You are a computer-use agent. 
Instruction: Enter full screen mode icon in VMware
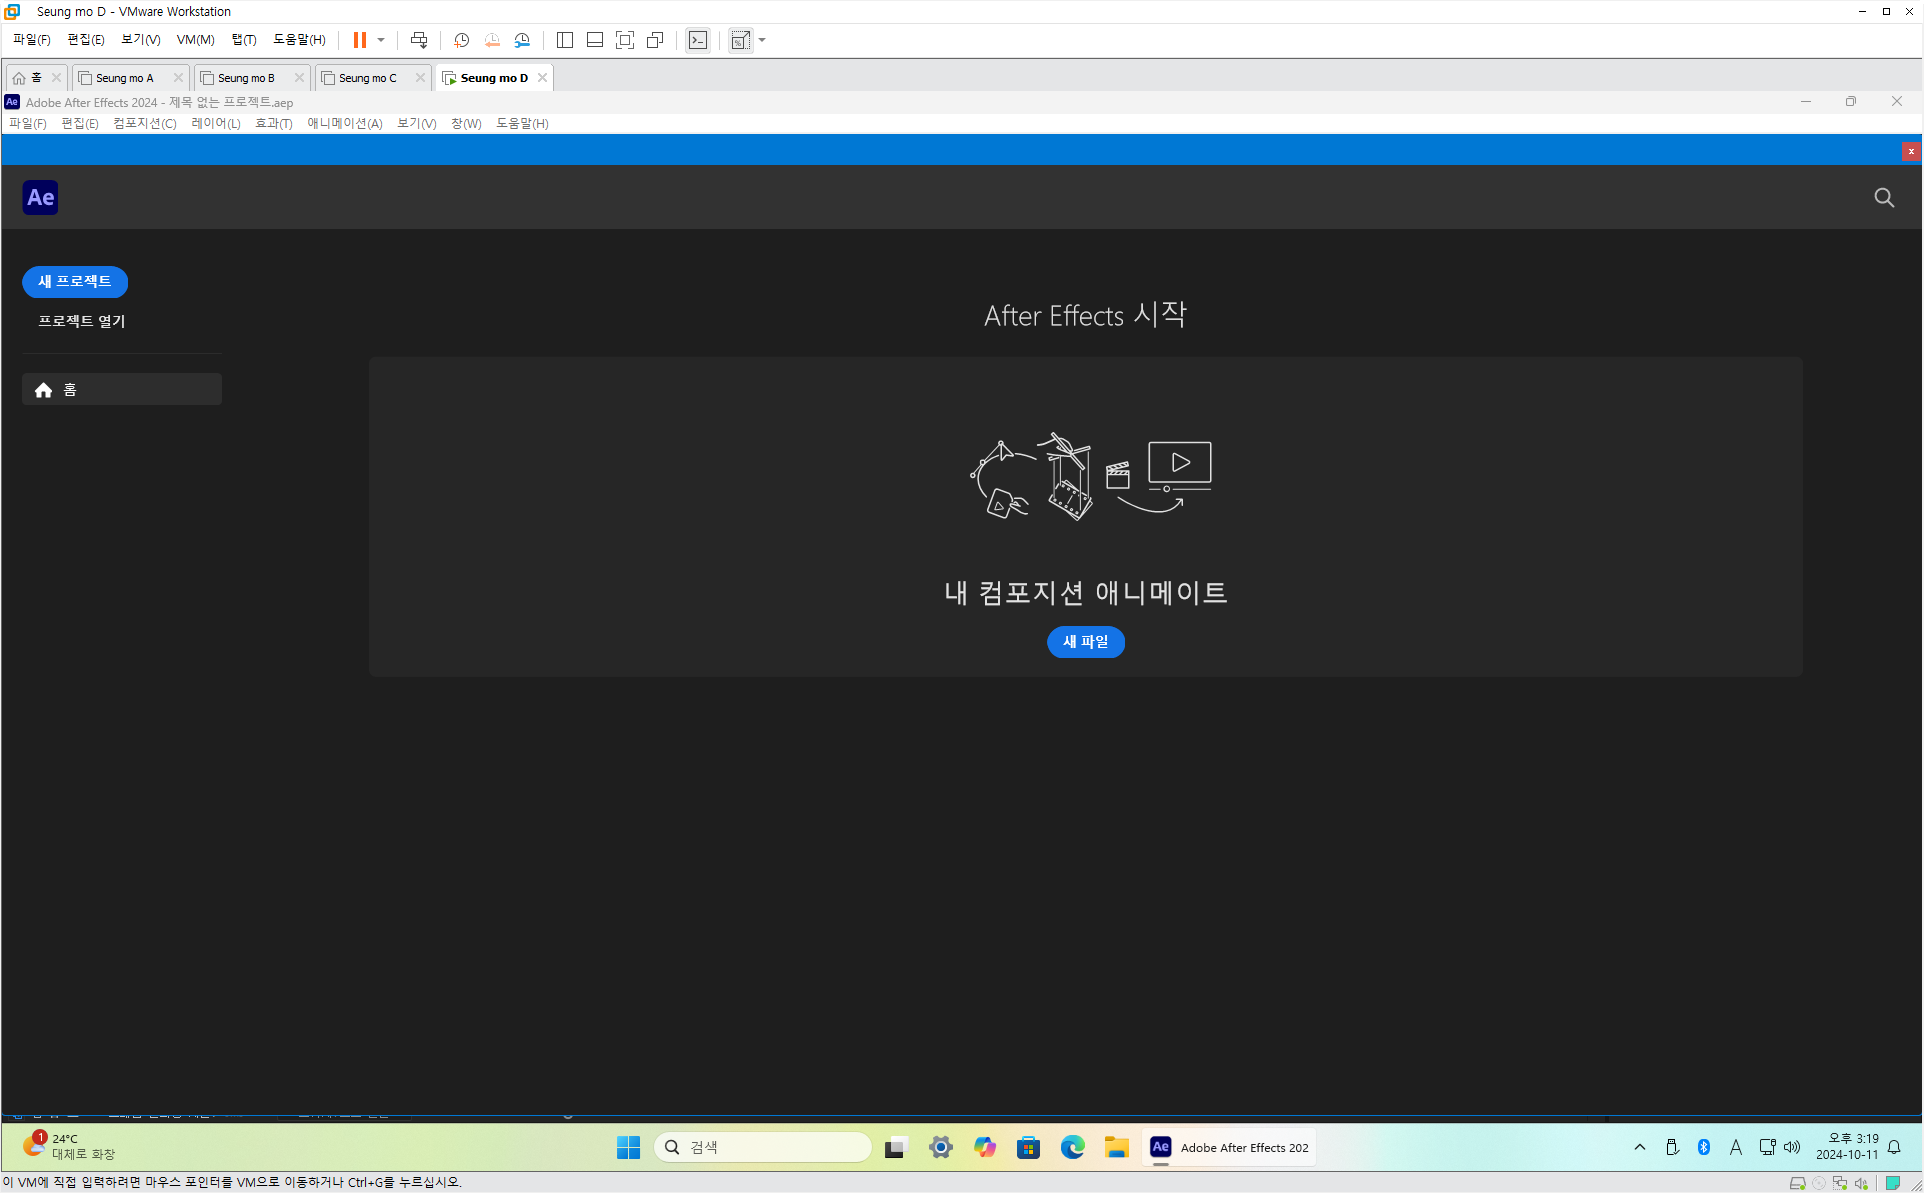(625, 40)
